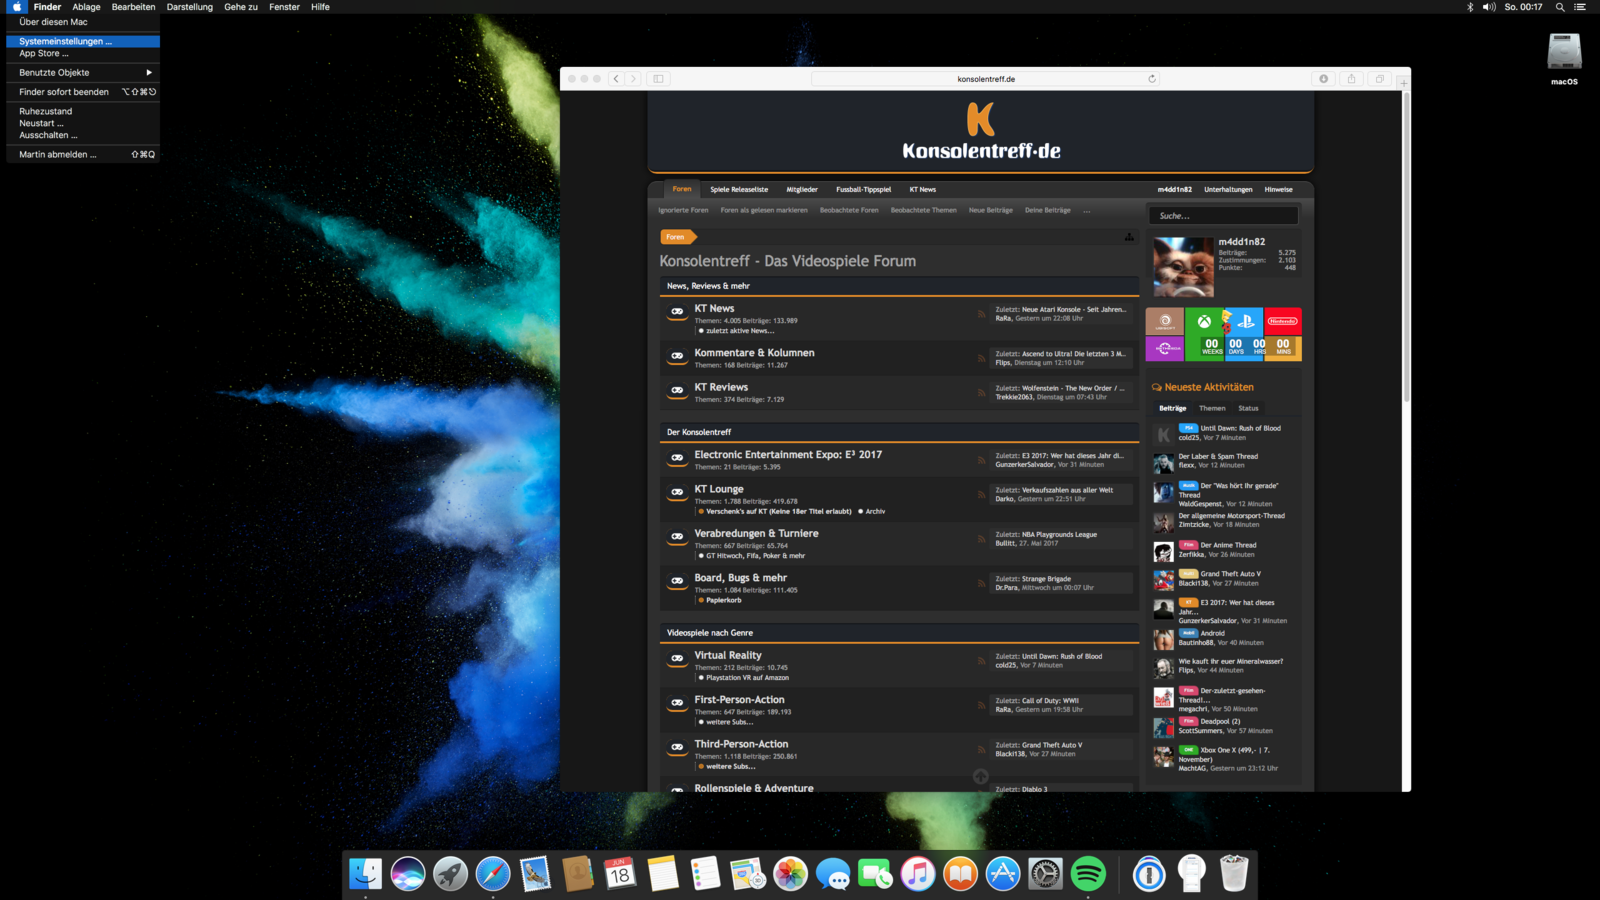Click the Suche search field

1223,216
